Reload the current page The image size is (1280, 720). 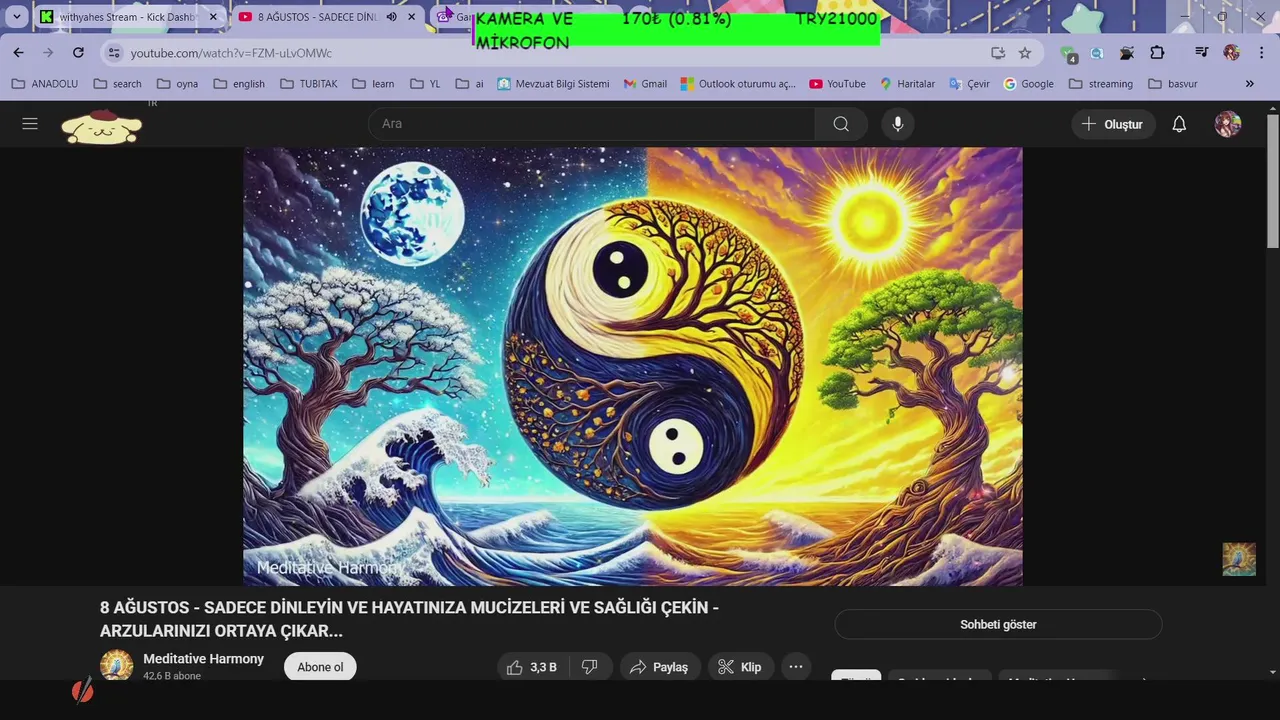pos(78,52)
